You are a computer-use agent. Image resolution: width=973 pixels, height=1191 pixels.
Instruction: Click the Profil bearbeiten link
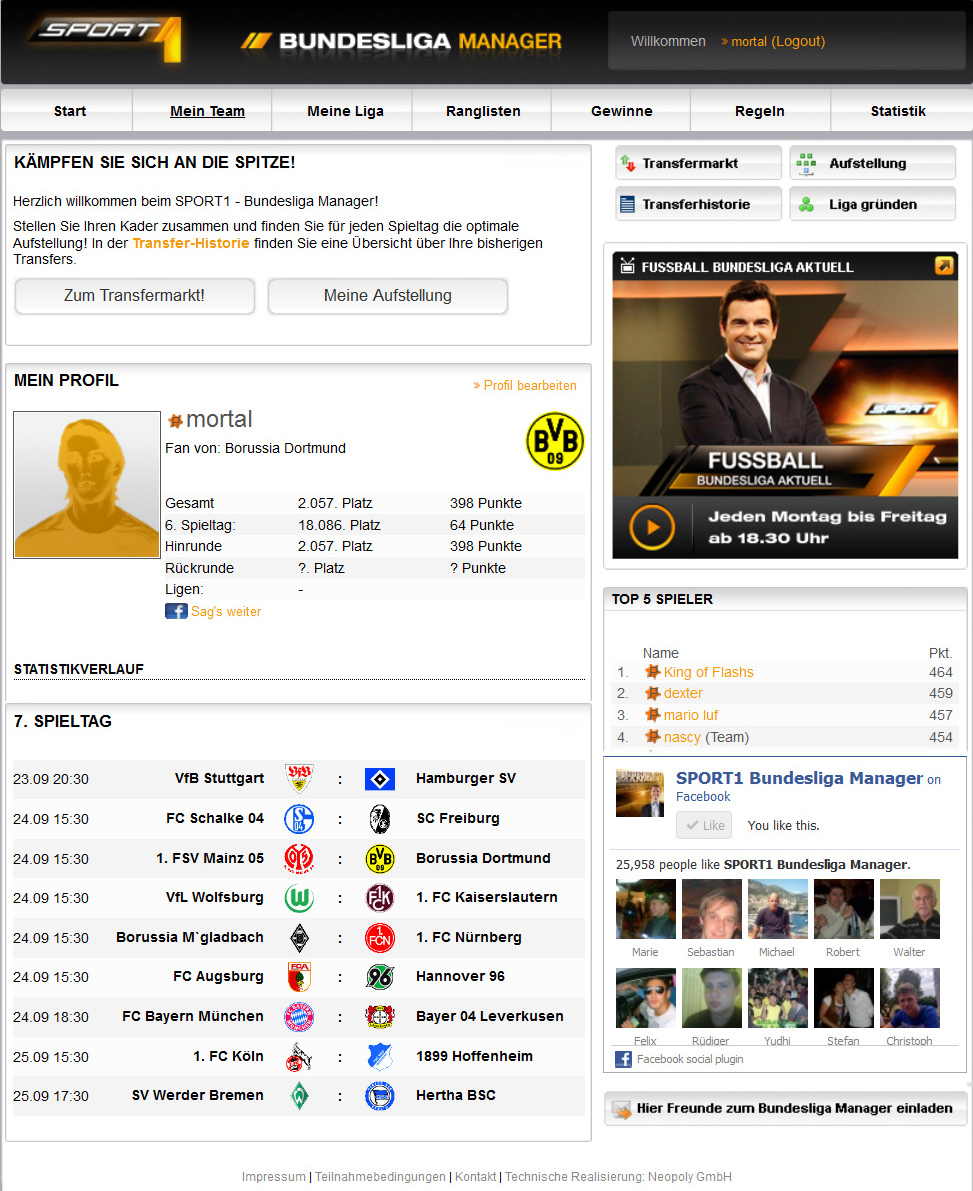coord(525,385)
